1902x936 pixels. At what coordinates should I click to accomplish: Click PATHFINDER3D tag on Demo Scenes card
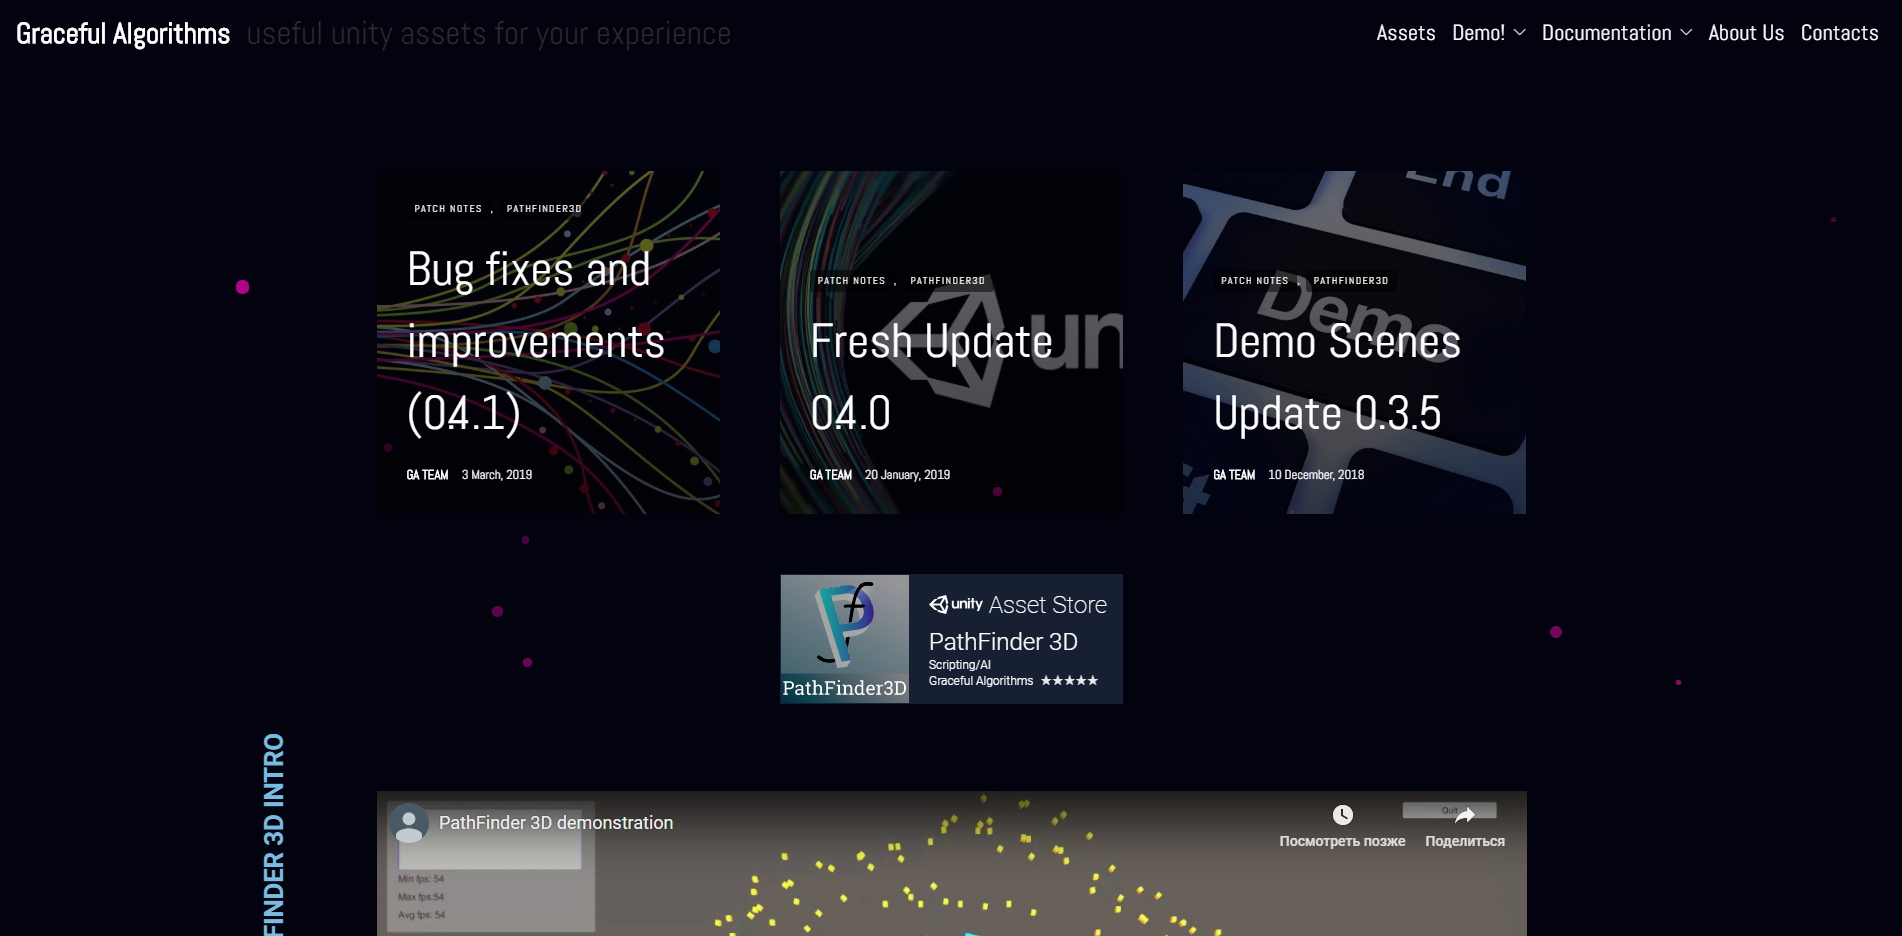[x=1350, y=281]
